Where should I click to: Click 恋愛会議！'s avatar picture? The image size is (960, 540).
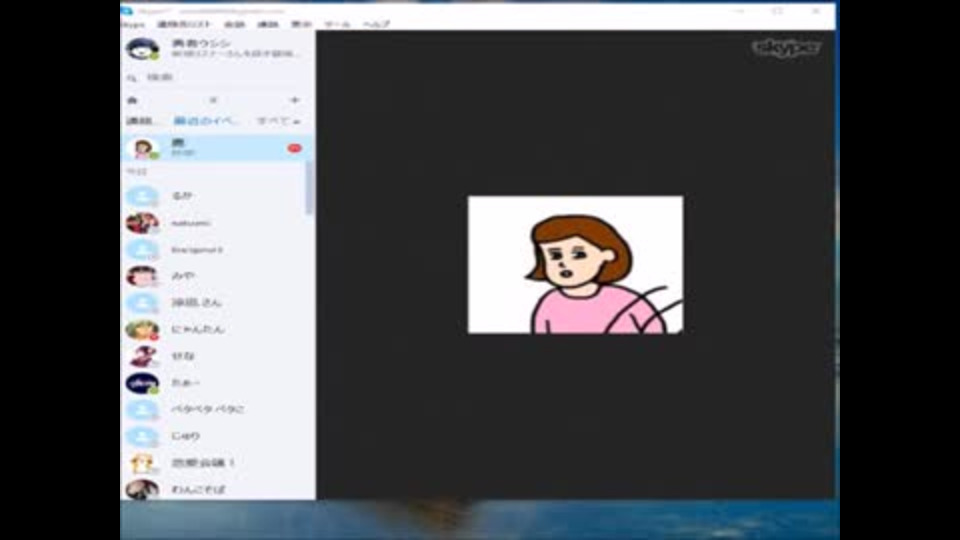pos(143,463)
